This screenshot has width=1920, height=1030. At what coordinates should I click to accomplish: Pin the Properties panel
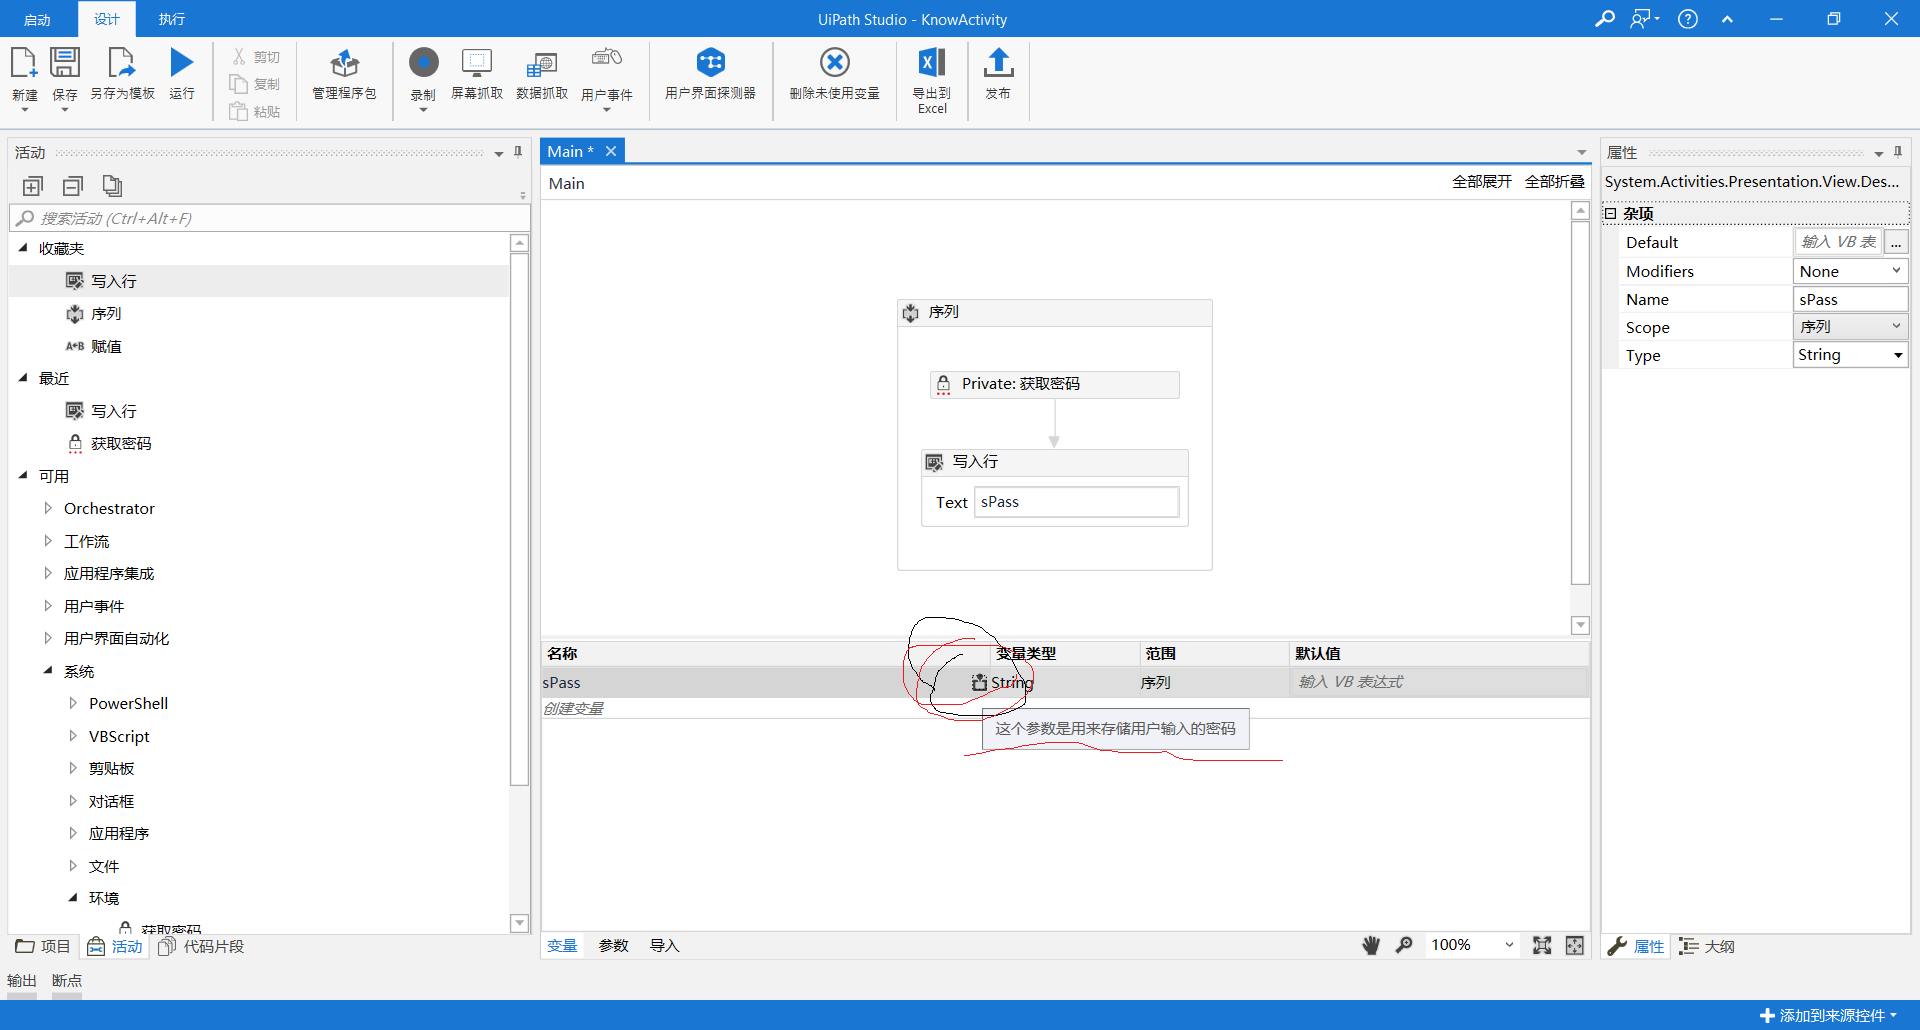point(1896,152)
